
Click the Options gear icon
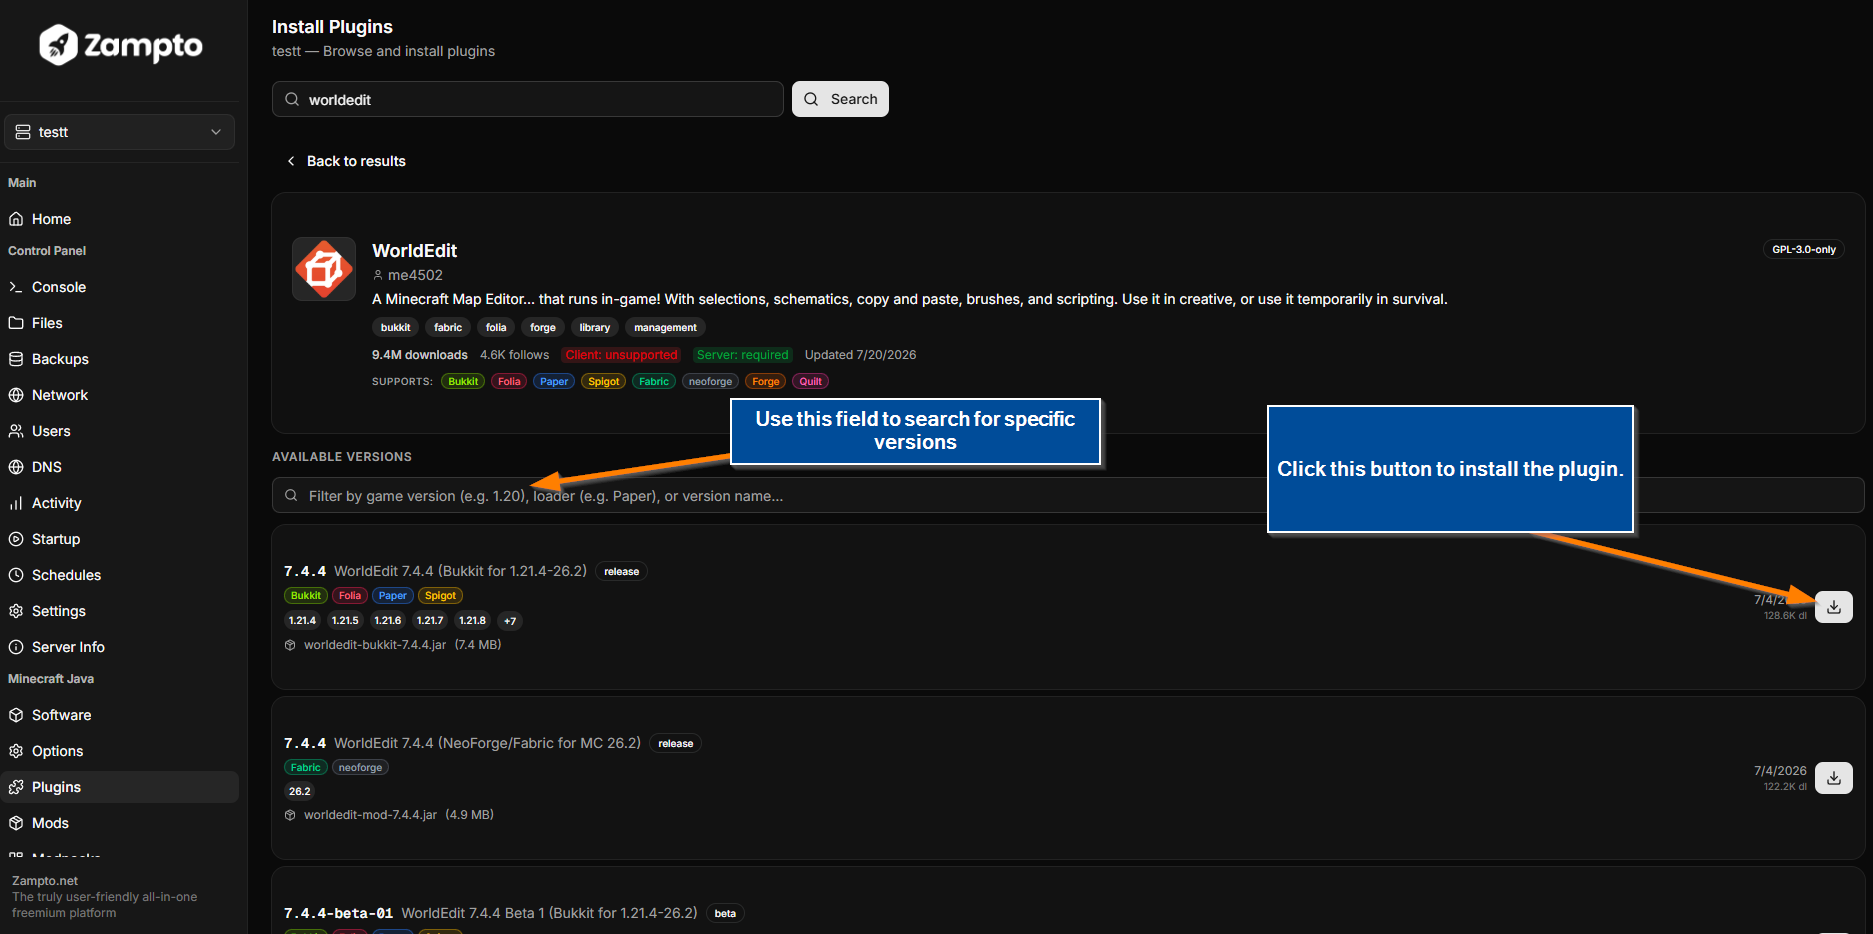tap(16, 751)
